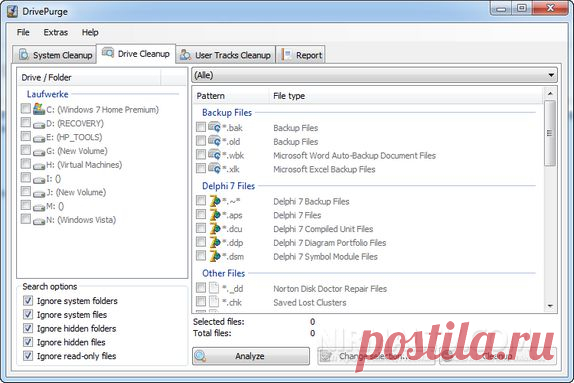Click the drive icon next to G: (New Volume)
Image resolution: width=574 pixels, height=383 pixels.
point(39,152)
